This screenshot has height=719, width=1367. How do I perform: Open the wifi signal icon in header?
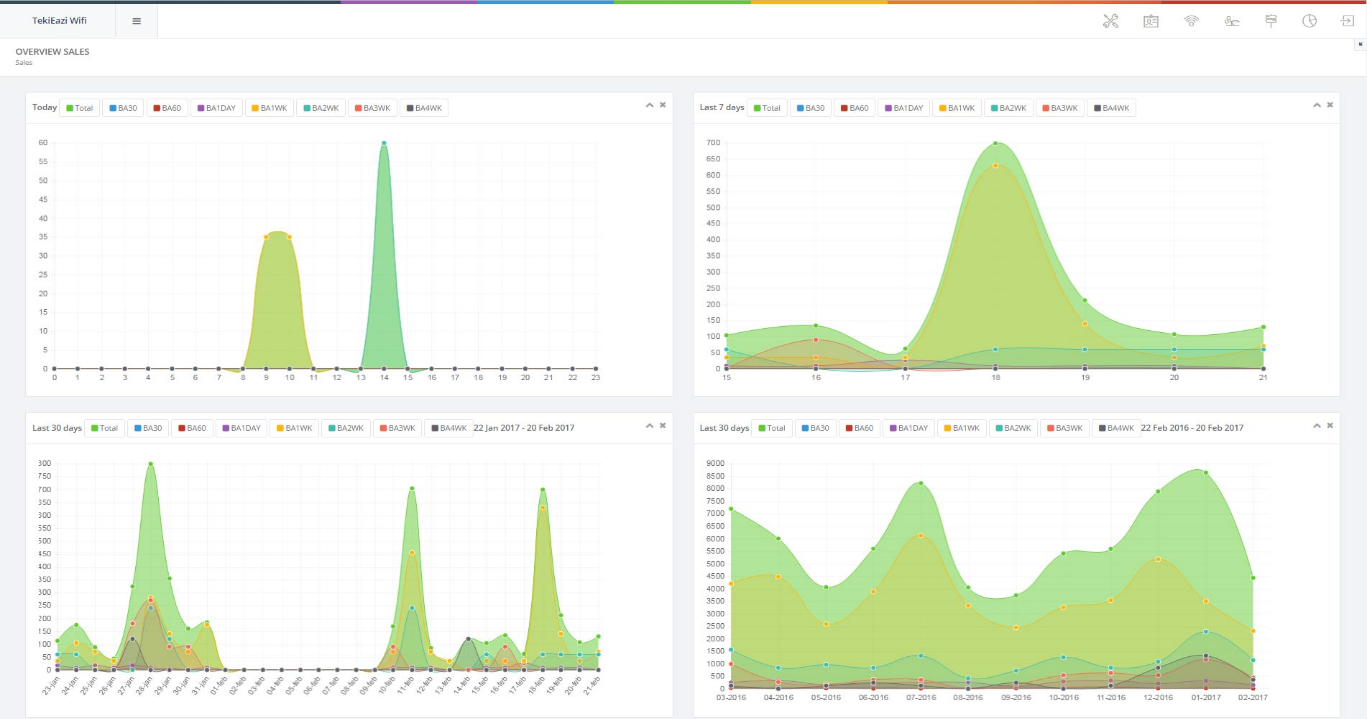point(1191,21)
